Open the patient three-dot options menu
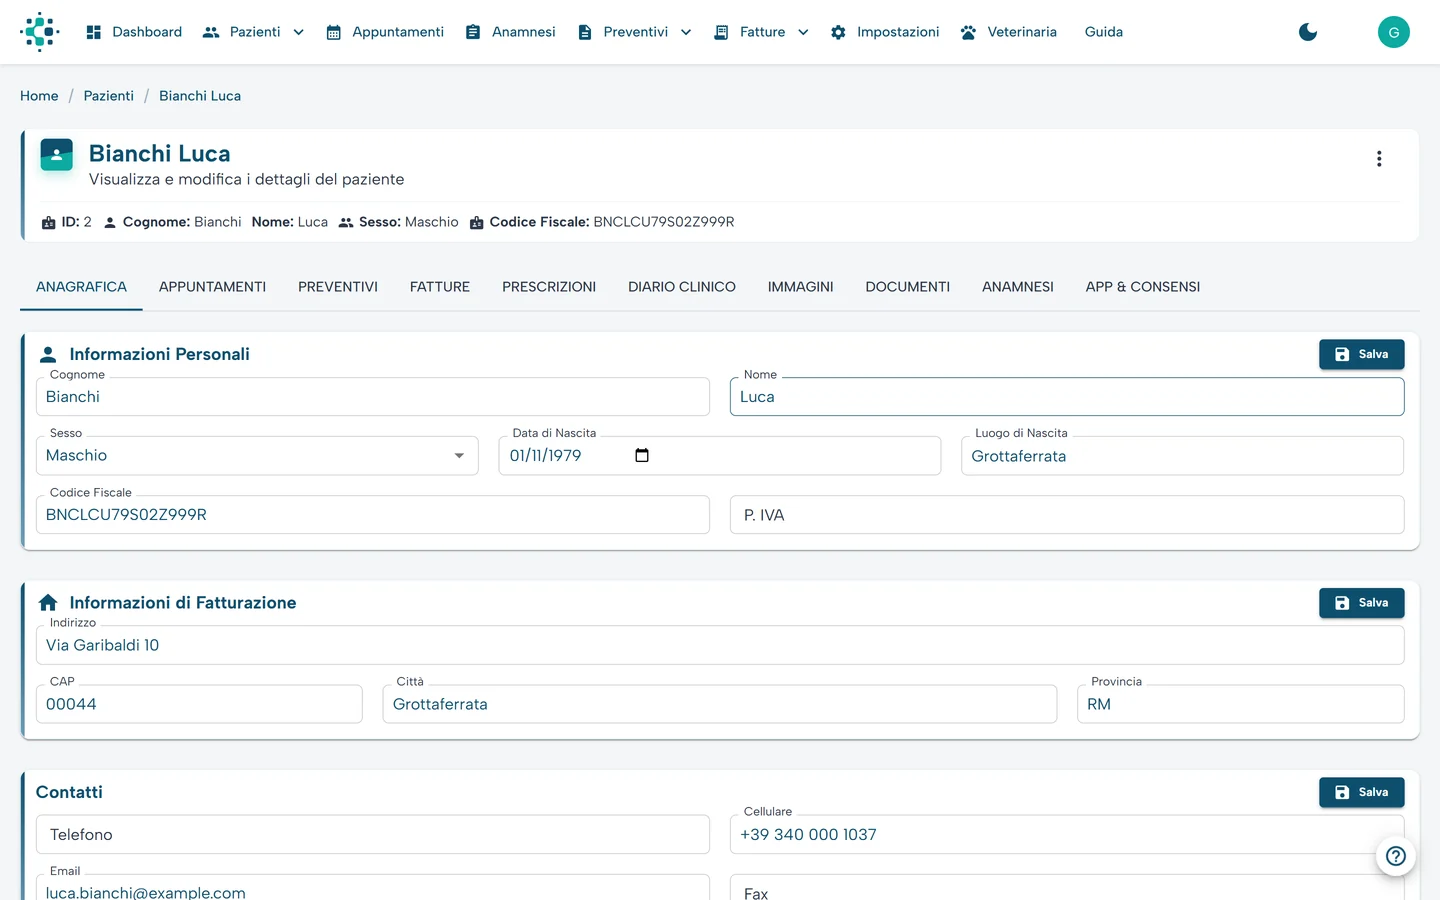The width and height of the screenshot is (1440, 900). 1379,159
